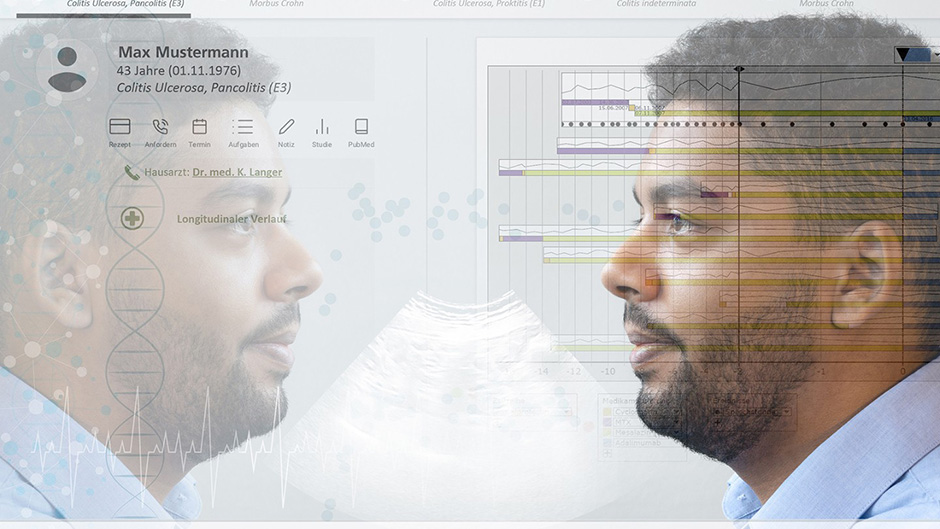
Task: Click the 15.06.2007 date label in chart
Action: pos(613,108)
